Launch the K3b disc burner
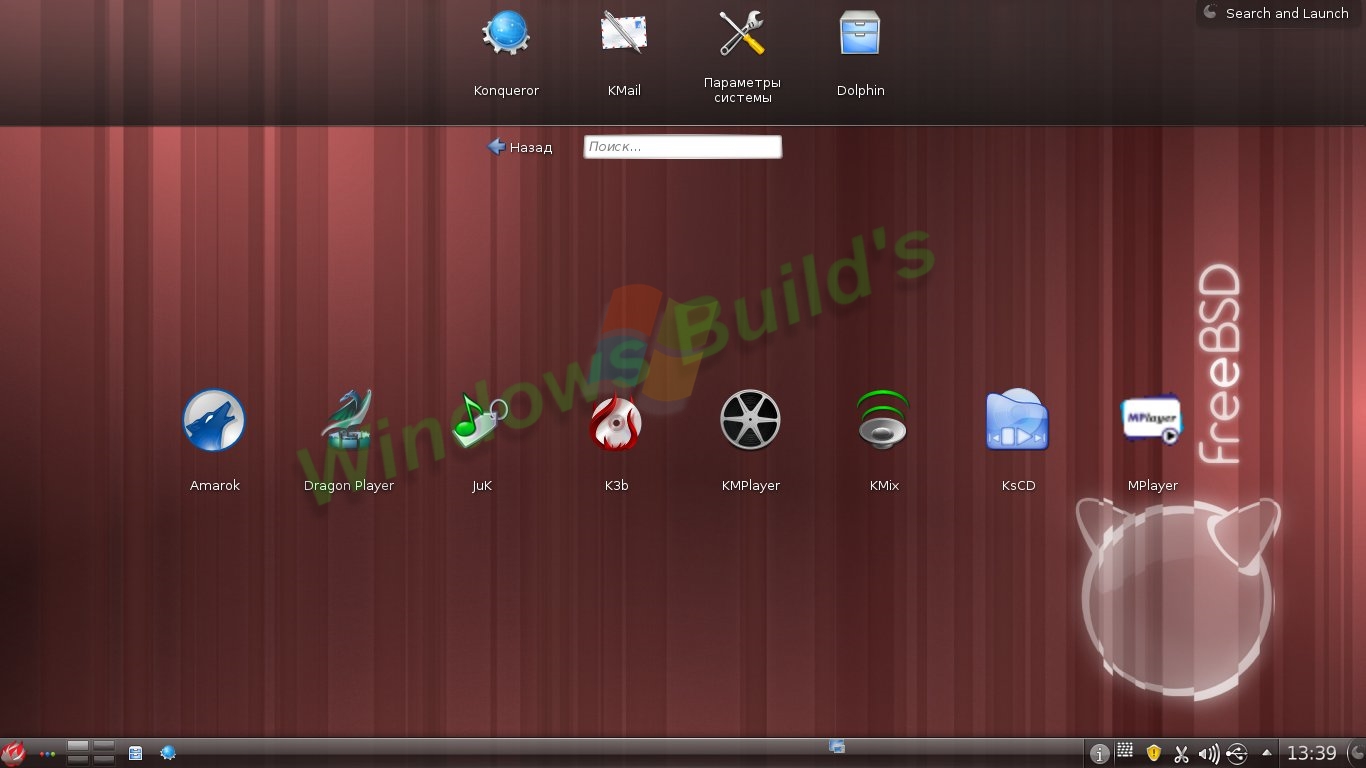Screen dimensions: 1366x768 click(616, 420)
